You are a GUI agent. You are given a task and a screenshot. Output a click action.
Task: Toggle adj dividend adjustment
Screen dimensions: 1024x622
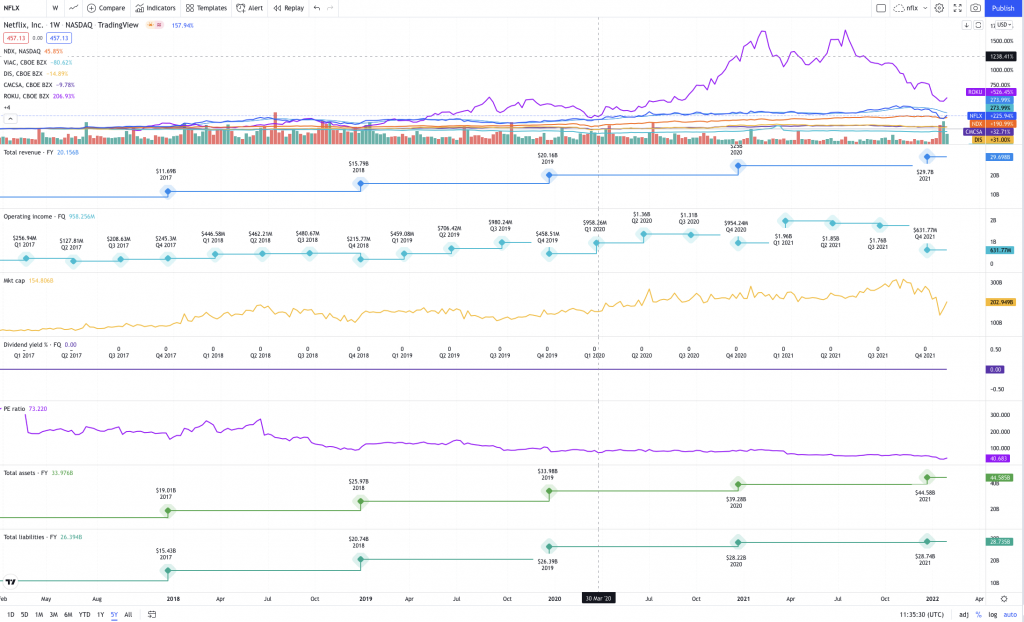pyautogui.click(x=964, y=615)
